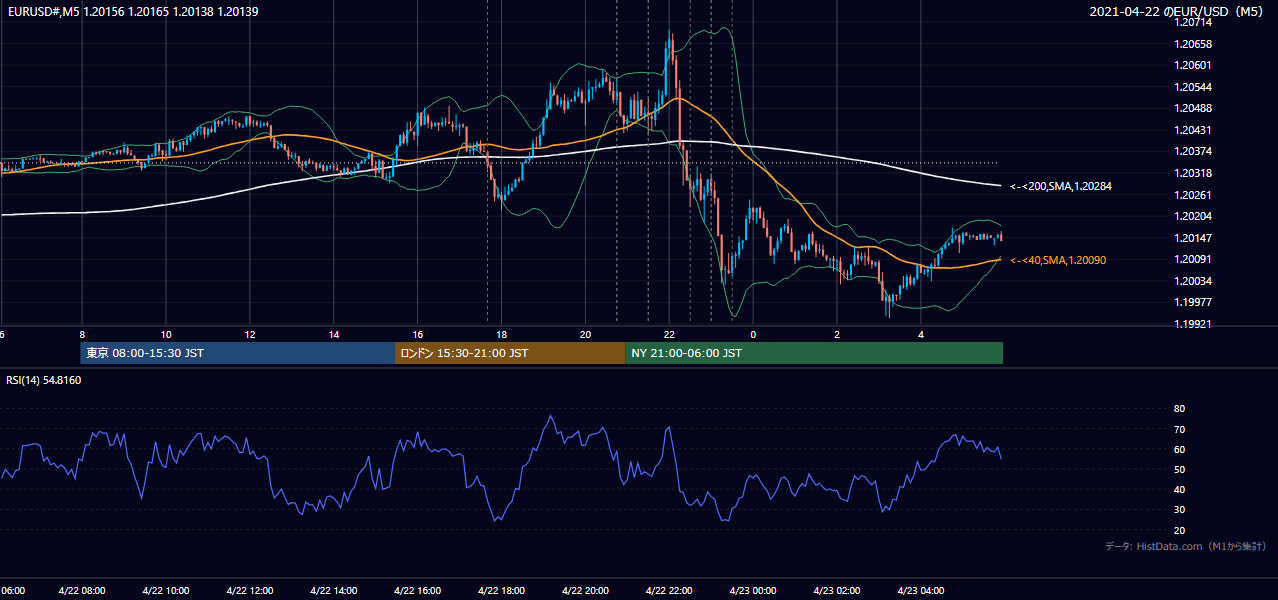This screenshot has height=600, width=1278.
Task: Click RSI scale value 80
Action: (1179, 409)
